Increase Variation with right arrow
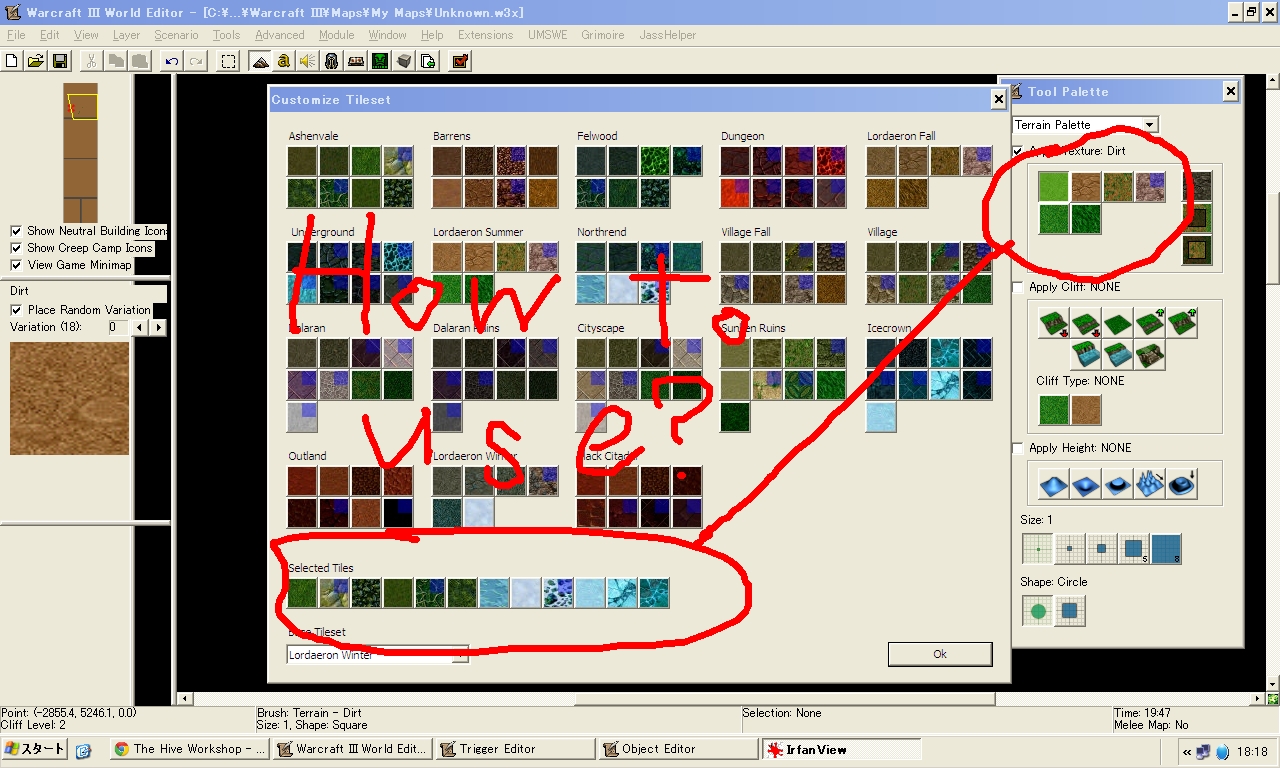1280x768 pixels. point(158,327)
